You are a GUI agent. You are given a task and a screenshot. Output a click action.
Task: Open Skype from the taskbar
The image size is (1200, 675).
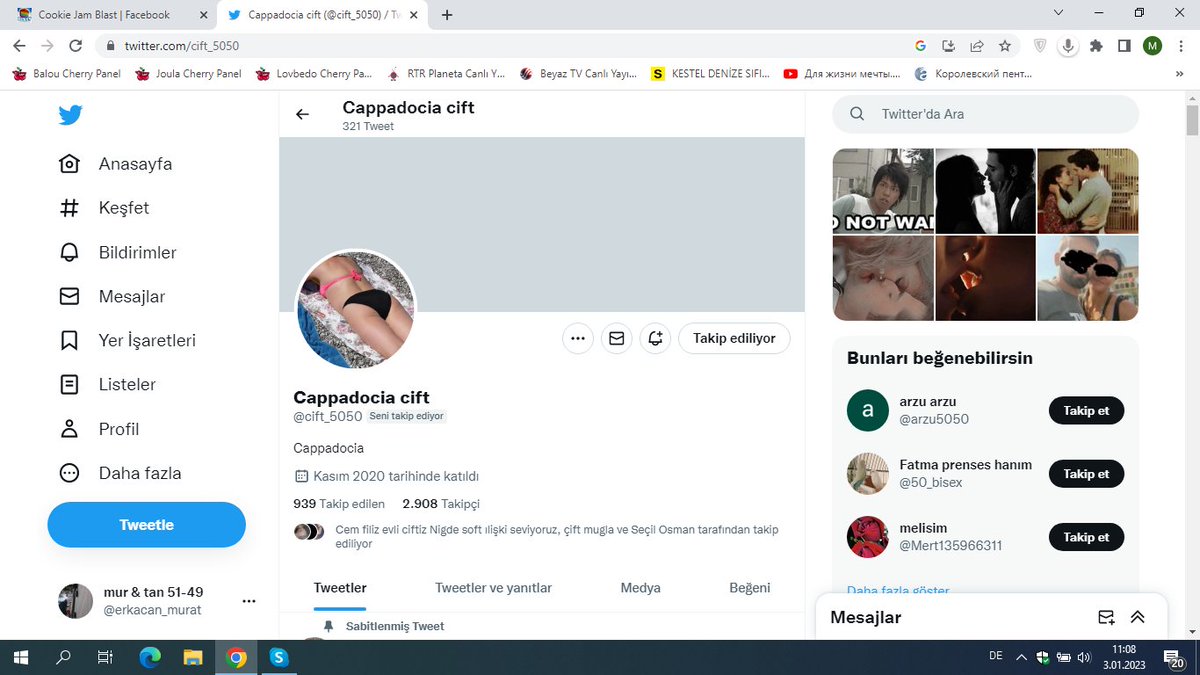coord(280,658)
